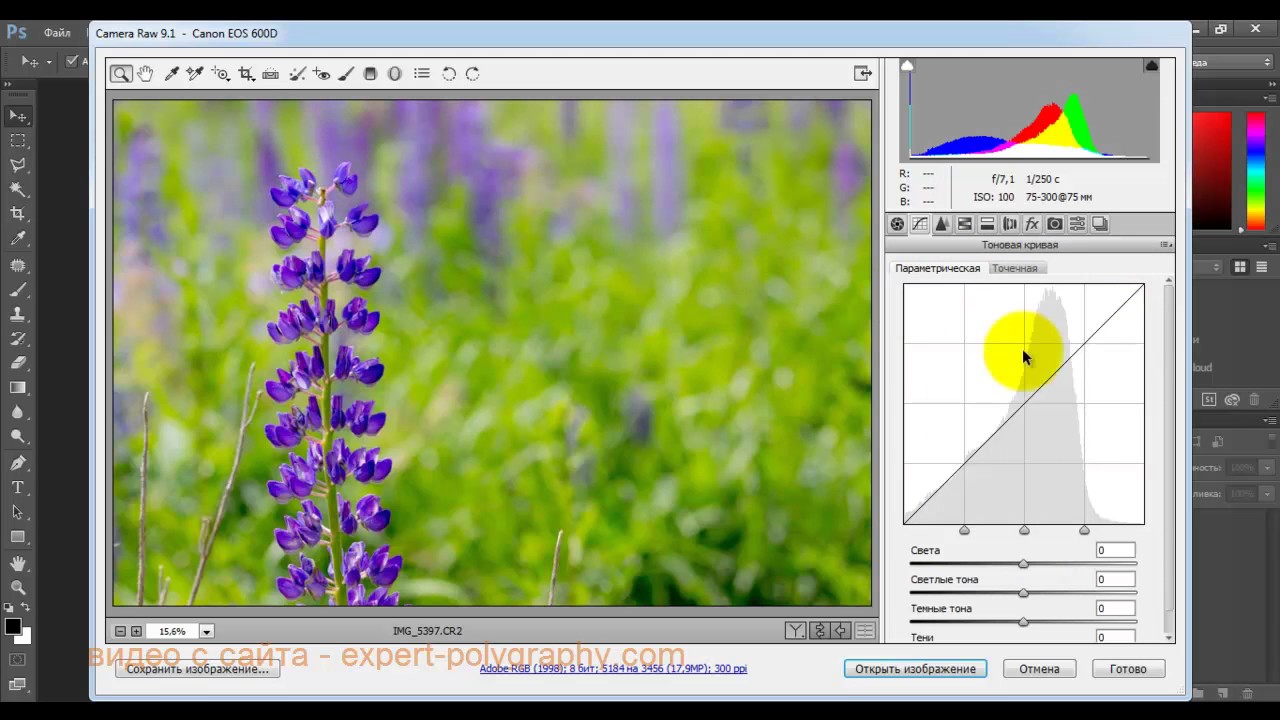Open the Basic panel tab icon
This screenshot has height=720, width=1280.
[x=898, y=224]
